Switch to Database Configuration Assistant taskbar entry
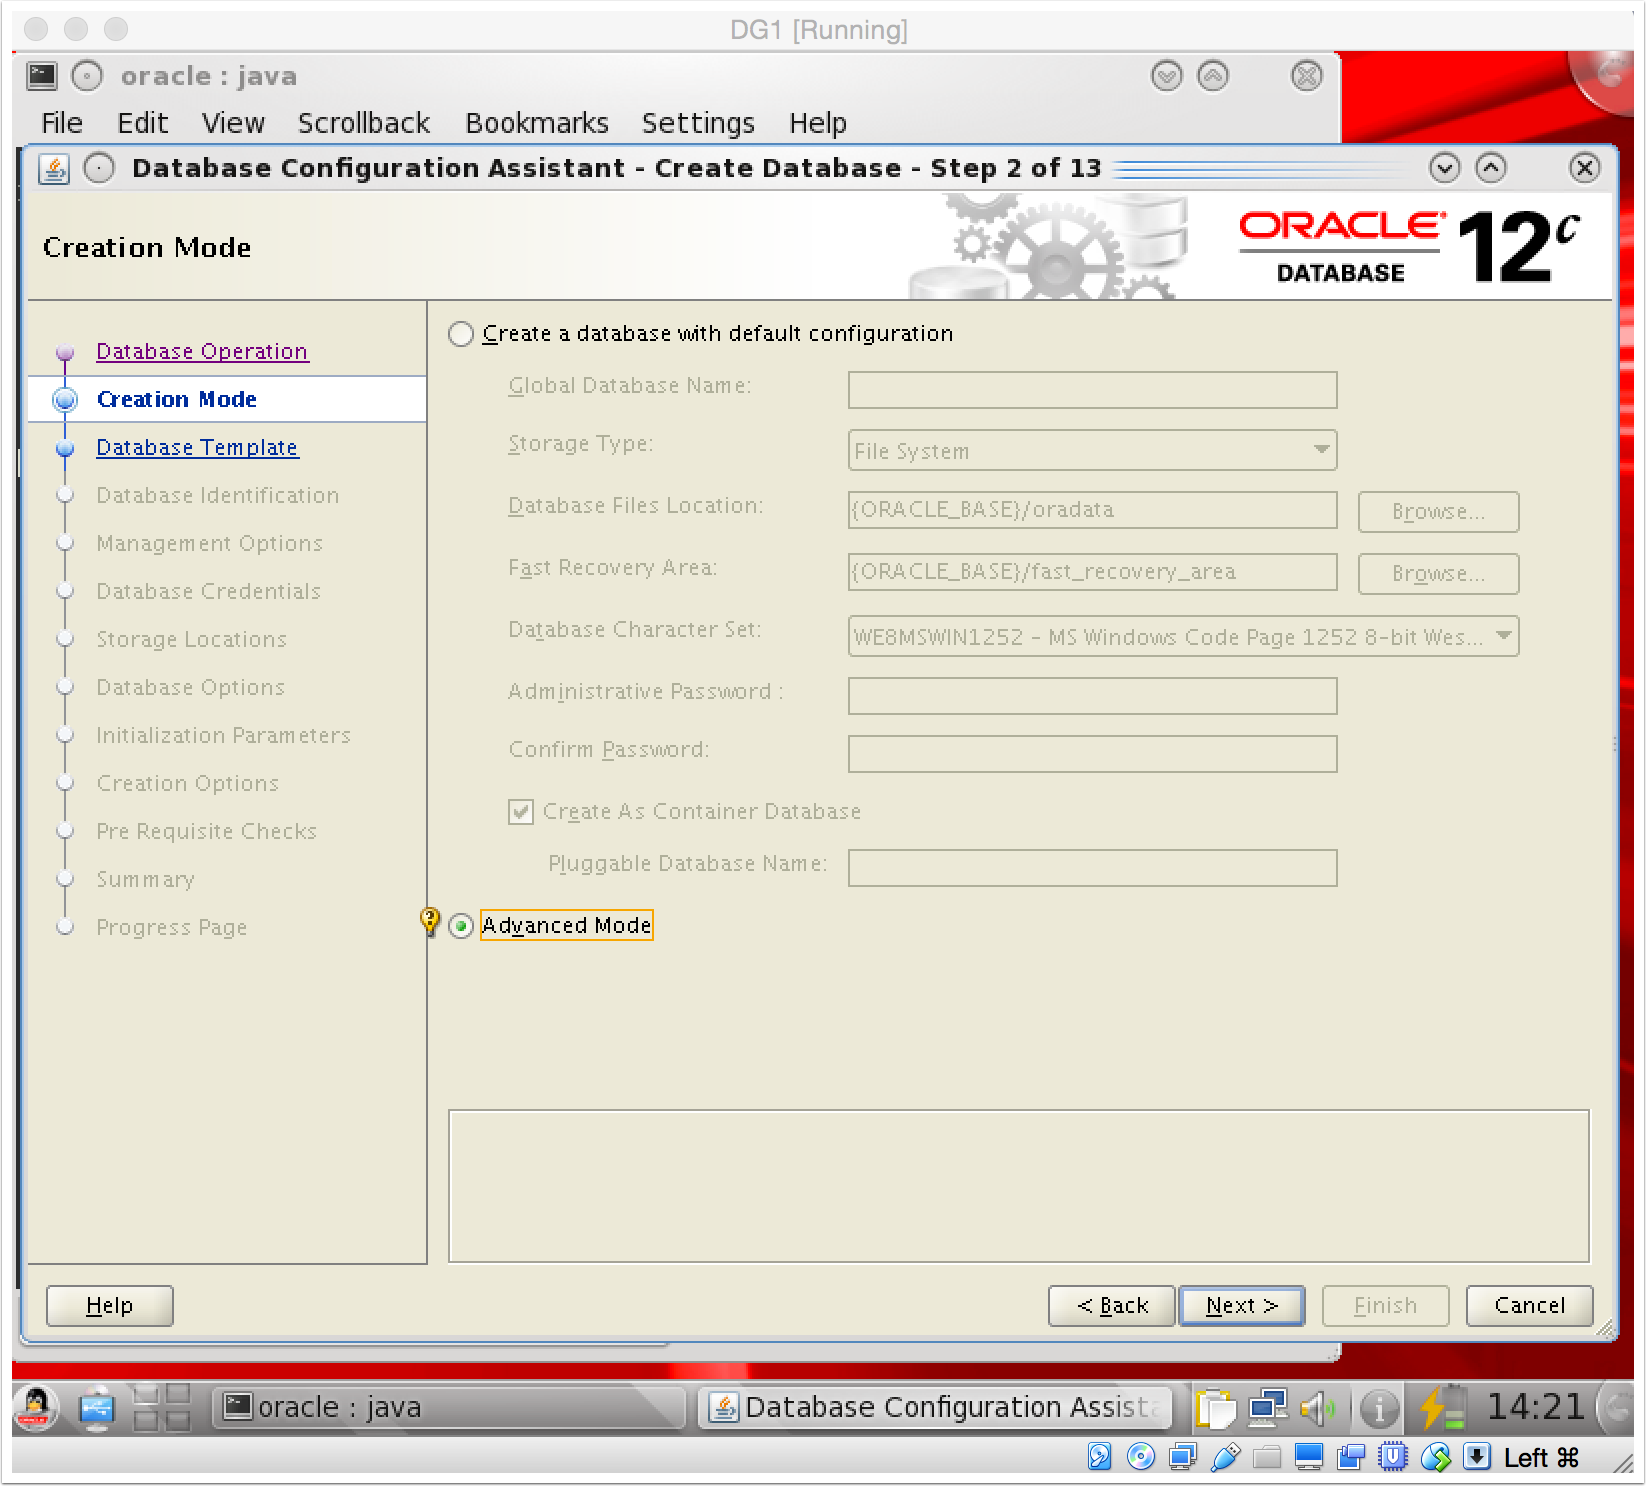Image resolution: width=1646 pixels, height=1486 pixels. (x=937, y=1408)
